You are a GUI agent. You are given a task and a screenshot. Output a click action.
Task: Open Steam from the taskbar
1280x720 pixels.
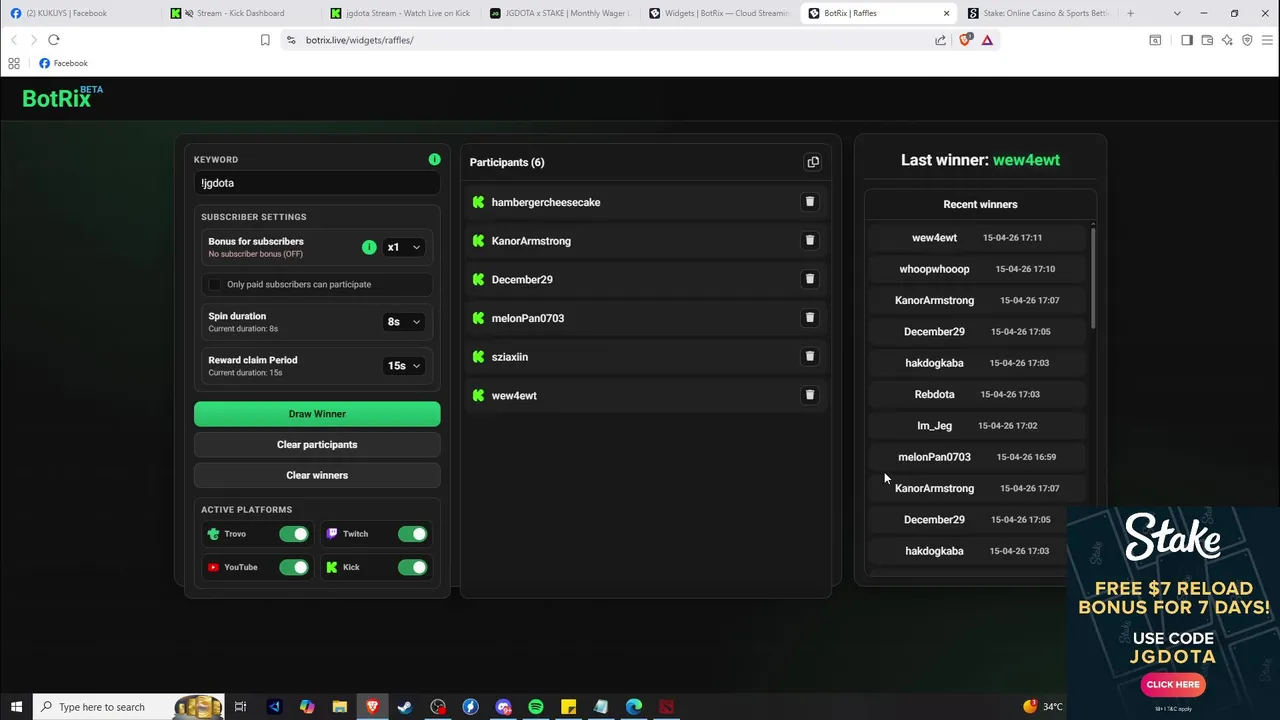click(405, 707)
